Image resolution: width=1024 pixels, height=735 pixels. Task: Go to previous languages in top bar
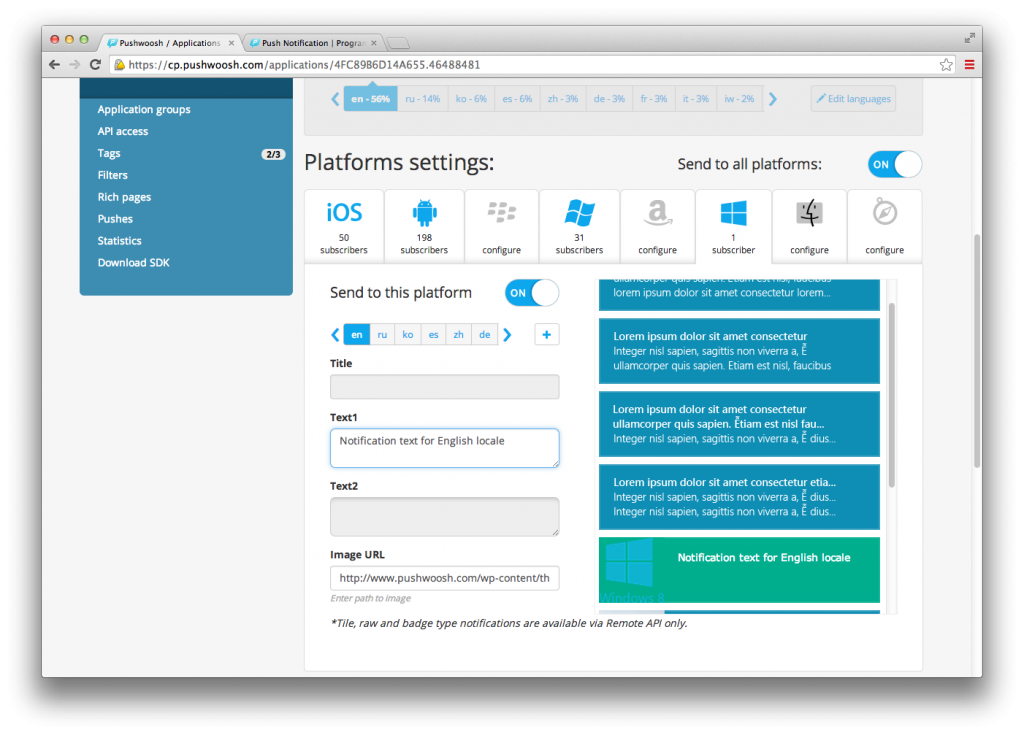(x=335, y=99)
